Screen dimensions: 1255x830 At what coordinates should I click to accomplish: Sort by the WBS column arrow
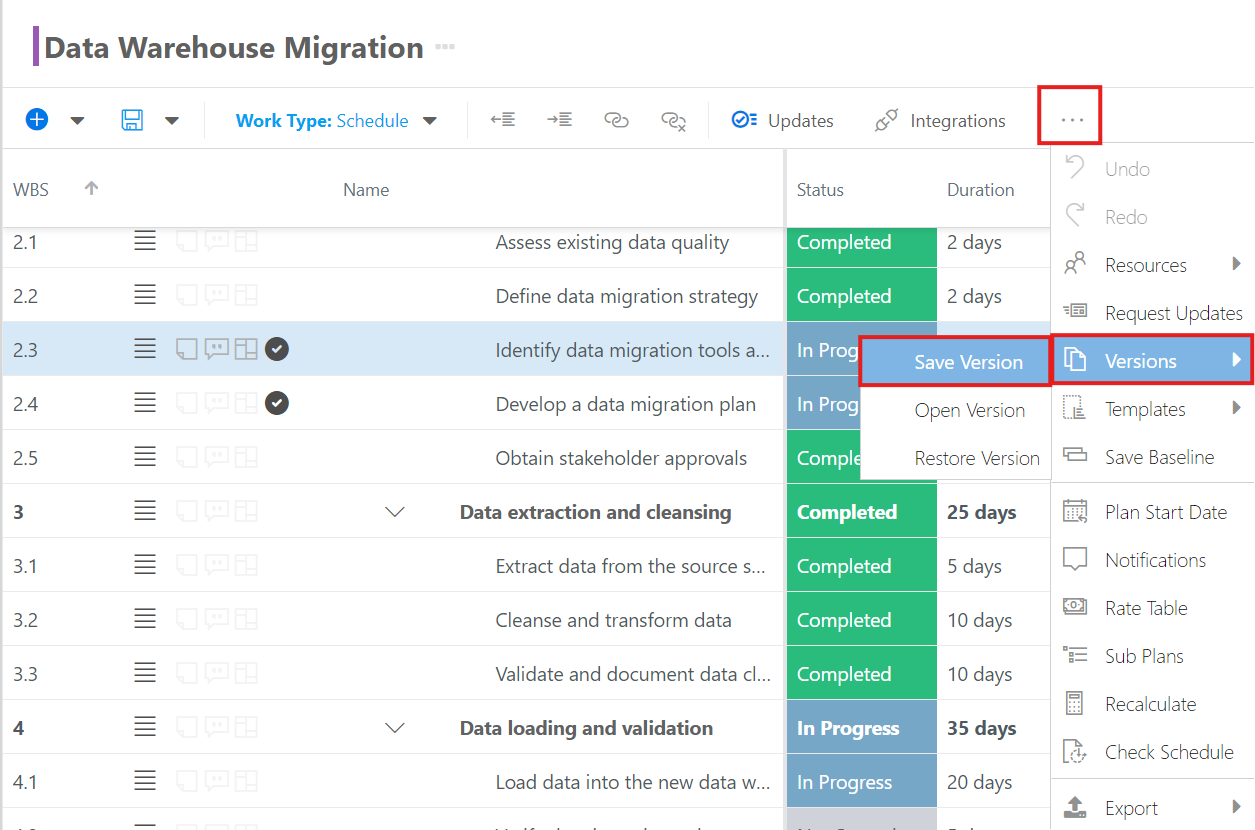[91, 188]
